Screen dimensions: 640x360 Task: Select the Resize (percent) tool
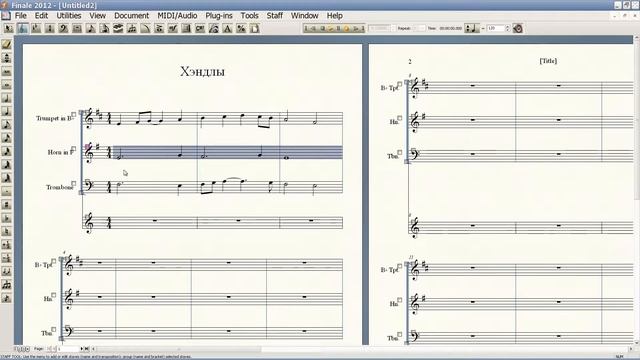(x=241, y=29)
